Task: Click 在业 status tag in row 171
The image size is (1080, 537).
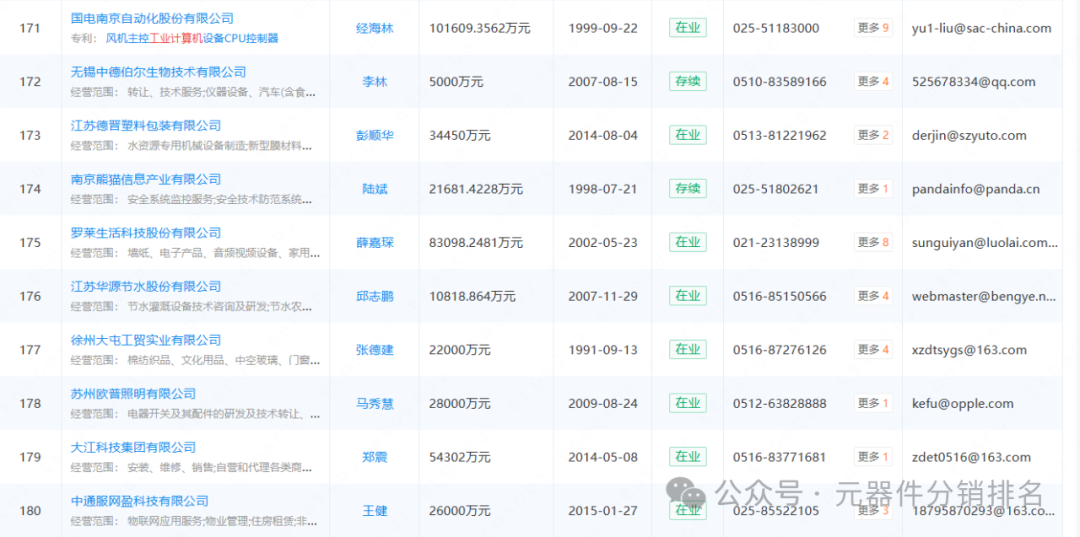Action: pyautogui.click(x=687, y=28)
